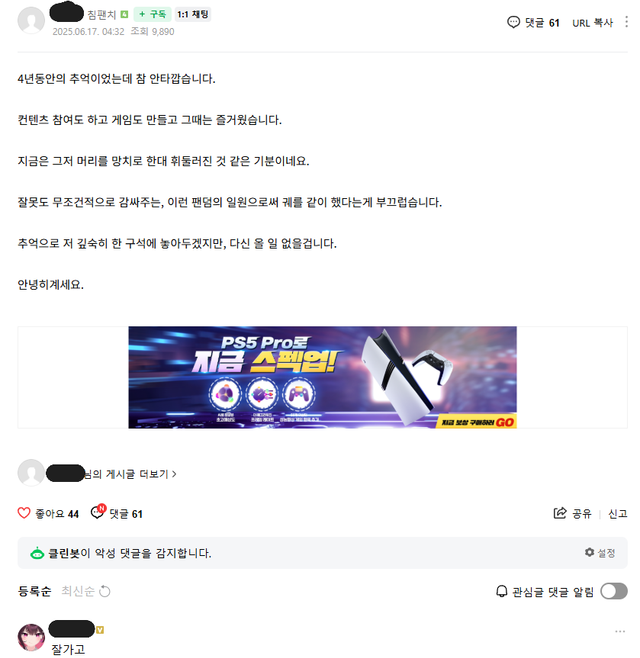Sort comments by 등록순
Viewport: 640px width, 658px height.
34,591
